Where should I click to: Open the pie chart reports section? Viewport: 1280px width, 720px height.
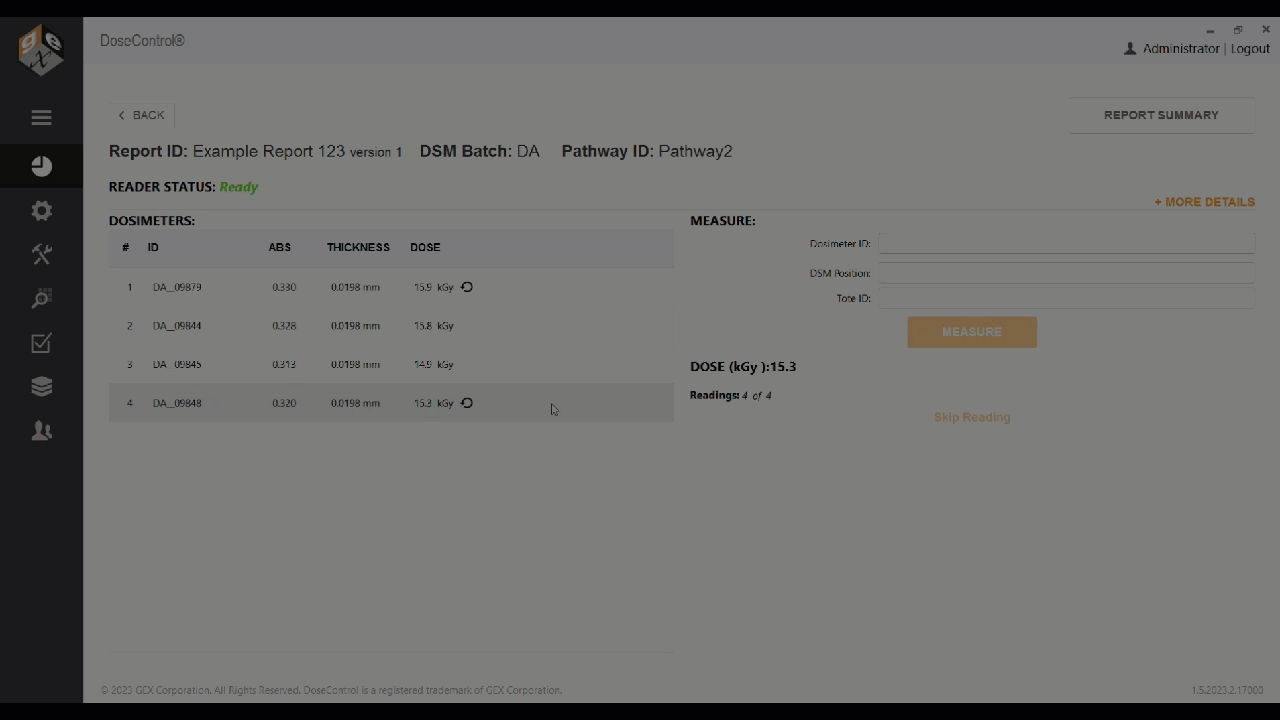[41, 166]
